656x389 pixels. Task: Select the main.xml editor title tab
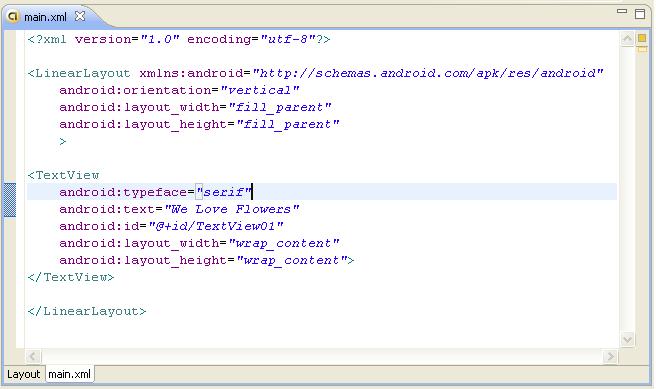pos(45,17)
